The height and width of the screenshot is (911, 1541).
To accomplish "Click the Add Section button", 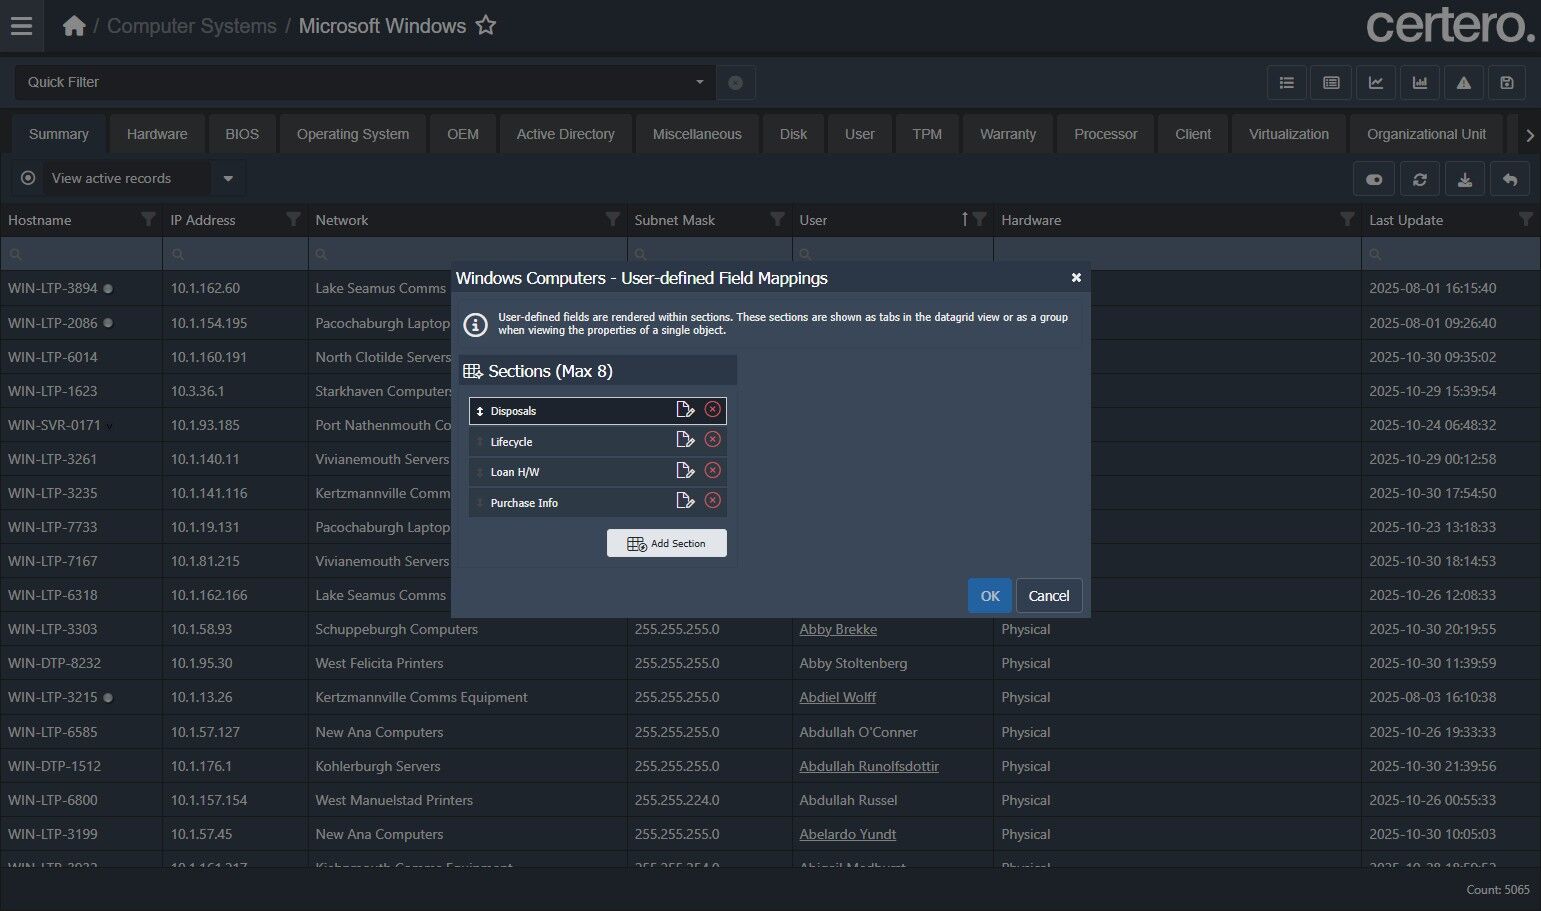I will 666,543.
